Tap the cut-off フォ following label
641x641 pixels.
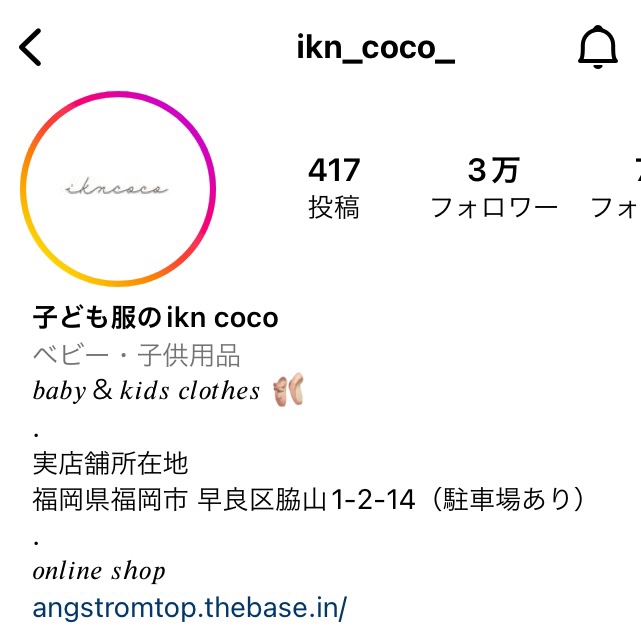pos(616,207)
